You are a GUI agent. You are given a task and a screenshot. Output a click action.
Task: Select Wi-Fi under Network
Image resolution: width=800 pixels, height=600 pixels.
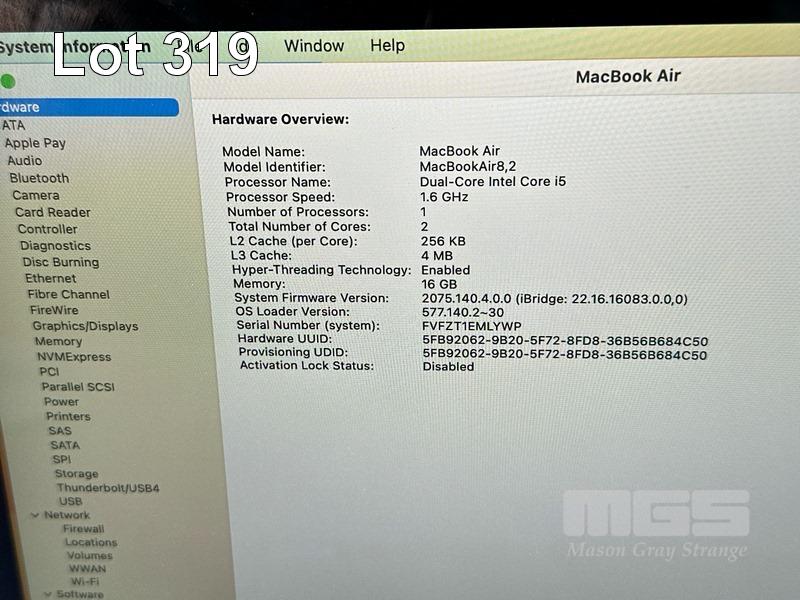point(84,581)
